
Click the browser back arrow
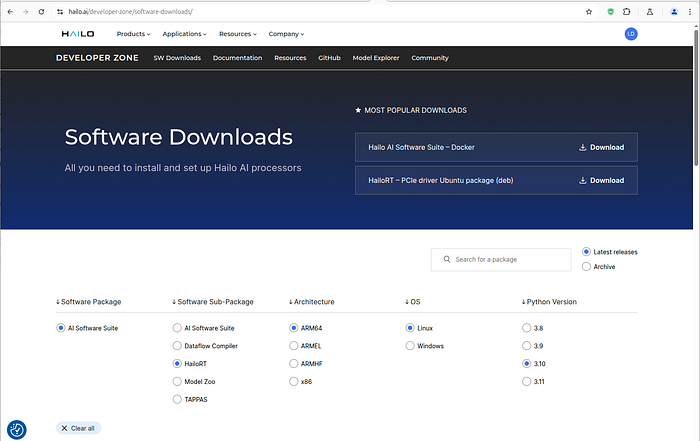pyautogui.click(x=10, y=11)
